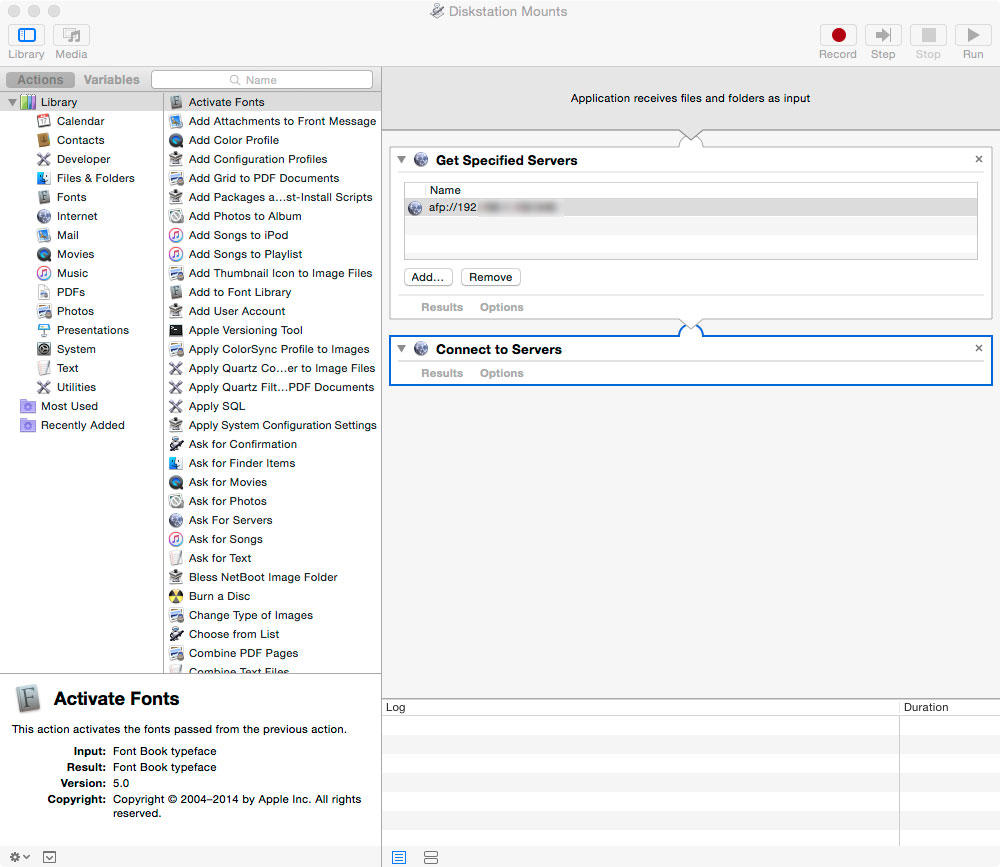Select the Utilities category
Screen dimensions: 1000x867
click(x=76, y=387)
